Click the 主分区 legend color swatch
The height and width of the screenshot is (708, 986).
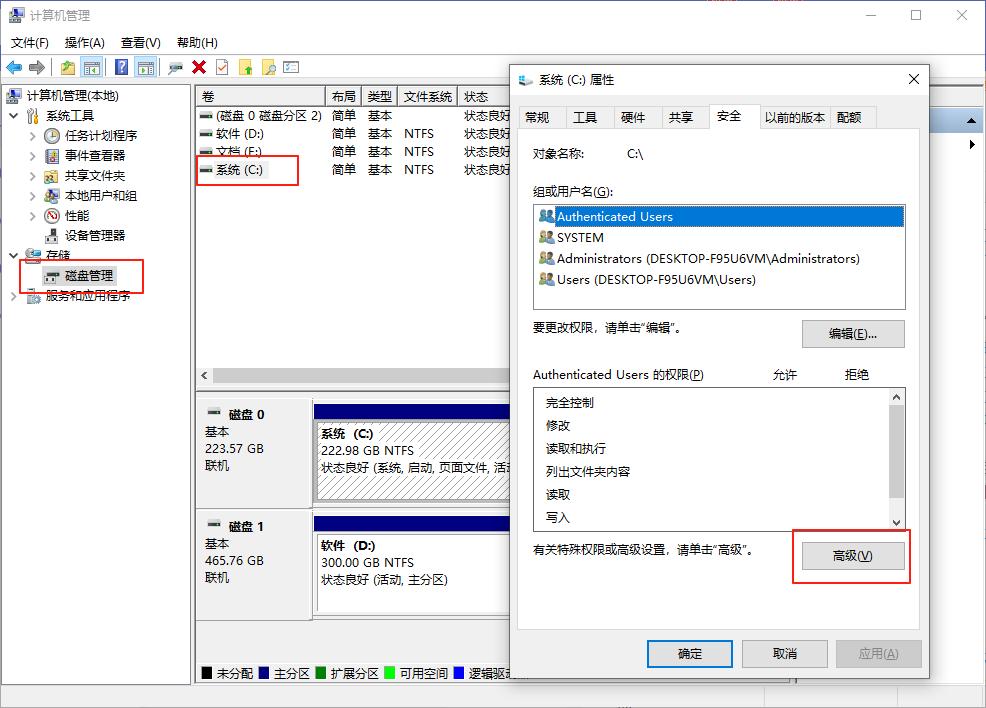[x=264, y=673]
